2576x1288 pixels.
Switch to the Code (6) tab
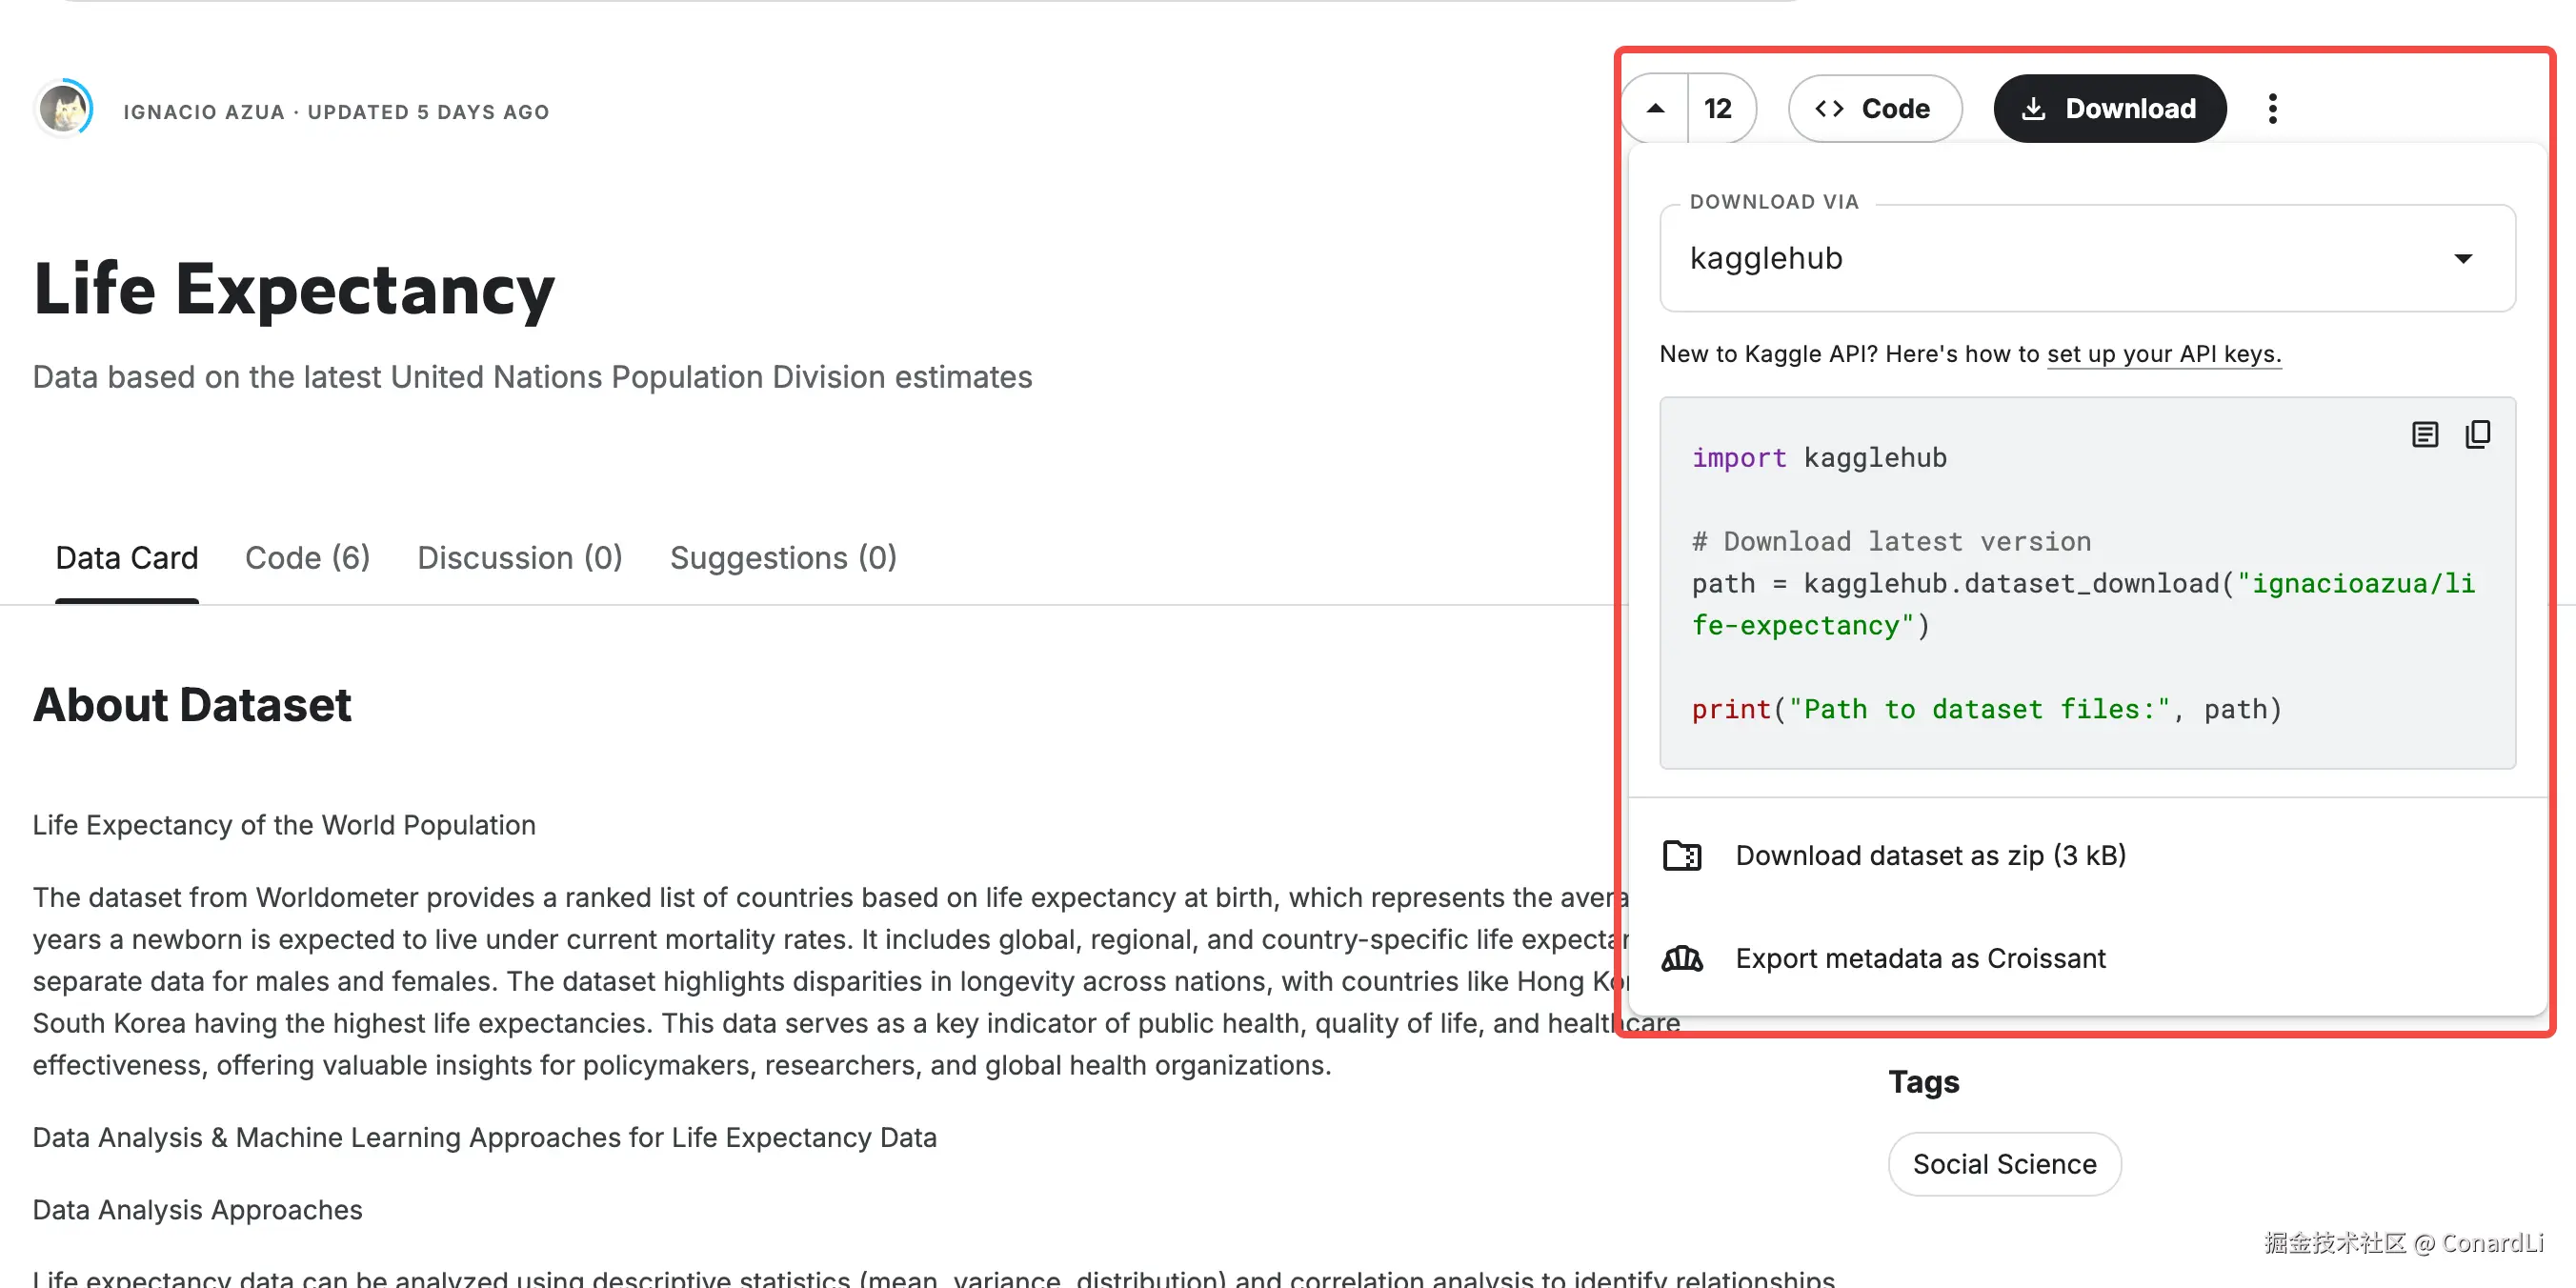pos(307,557)
